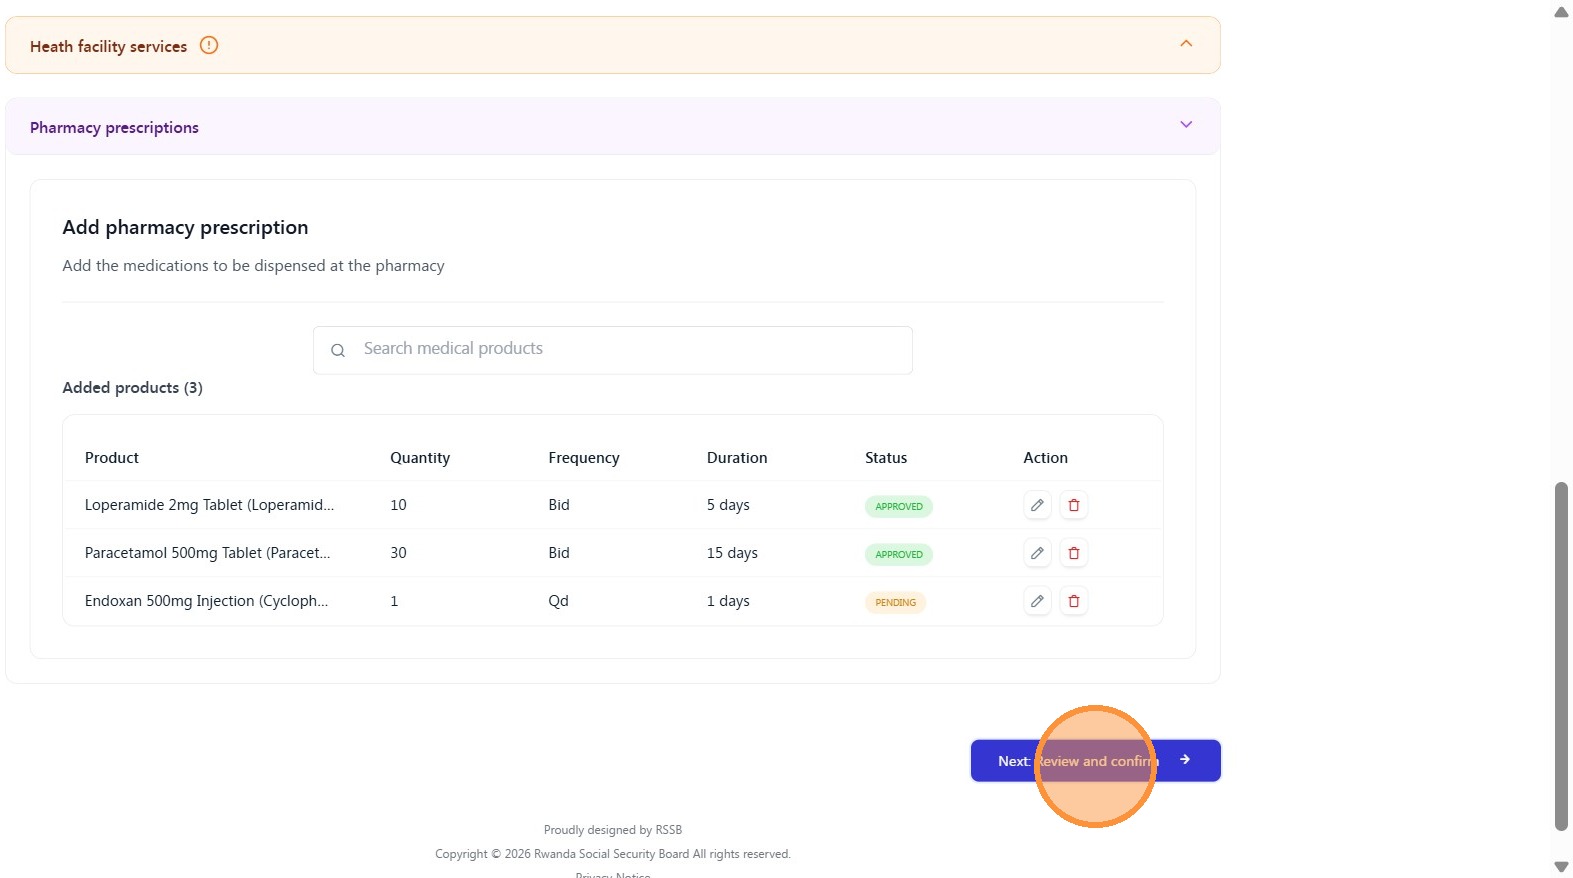The image size is (1573, 878).
Task: Click the info icon beside Heath facility services
Action: 209,45
